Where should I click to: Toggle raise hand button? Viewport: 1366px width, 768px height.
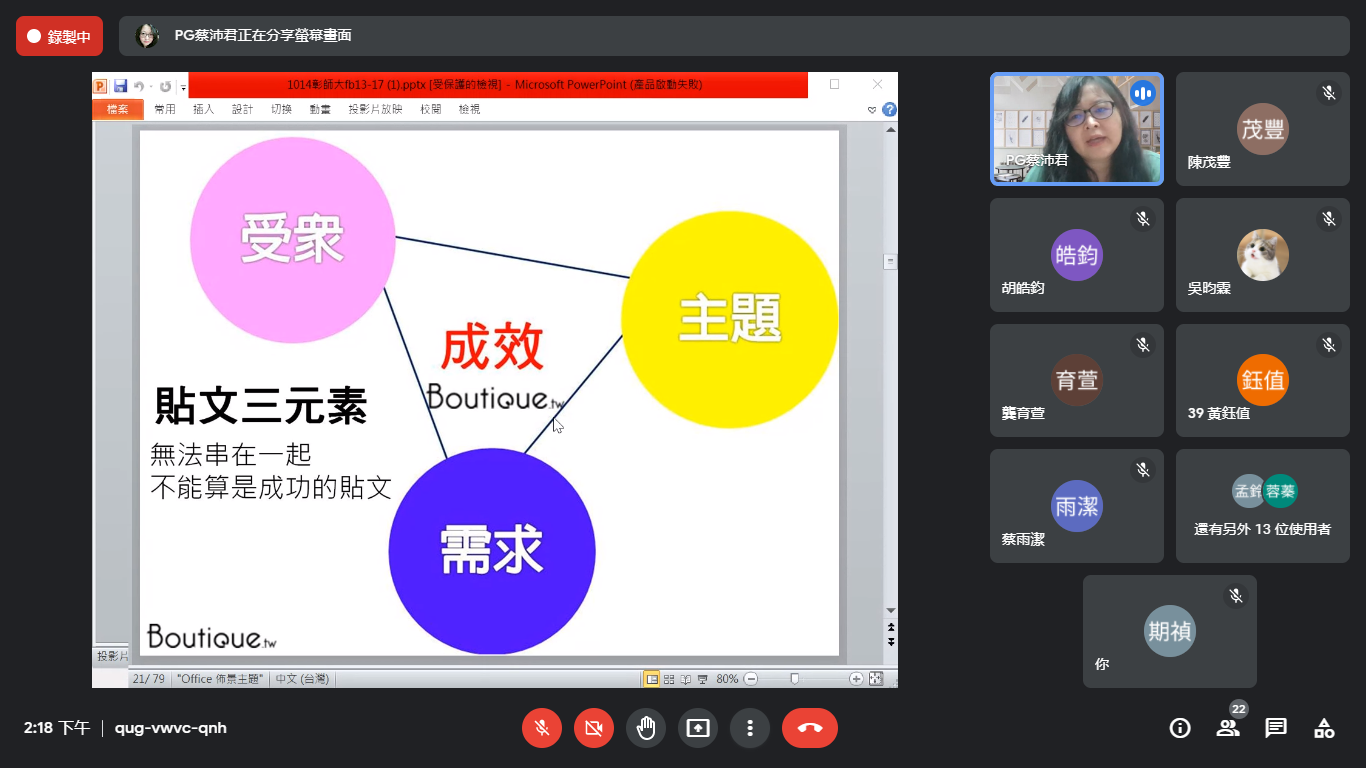click(x=646, y=728)
